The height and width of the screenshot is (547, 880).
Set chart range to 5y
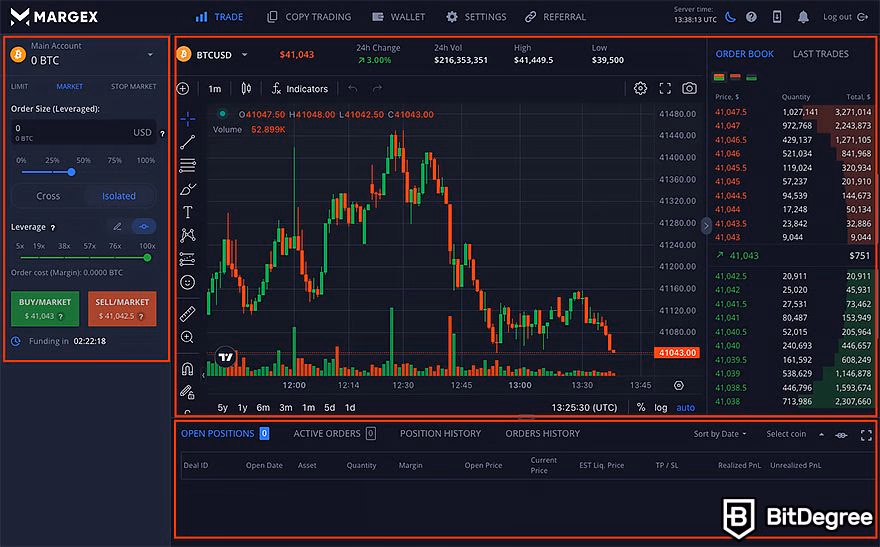[223, 408]
